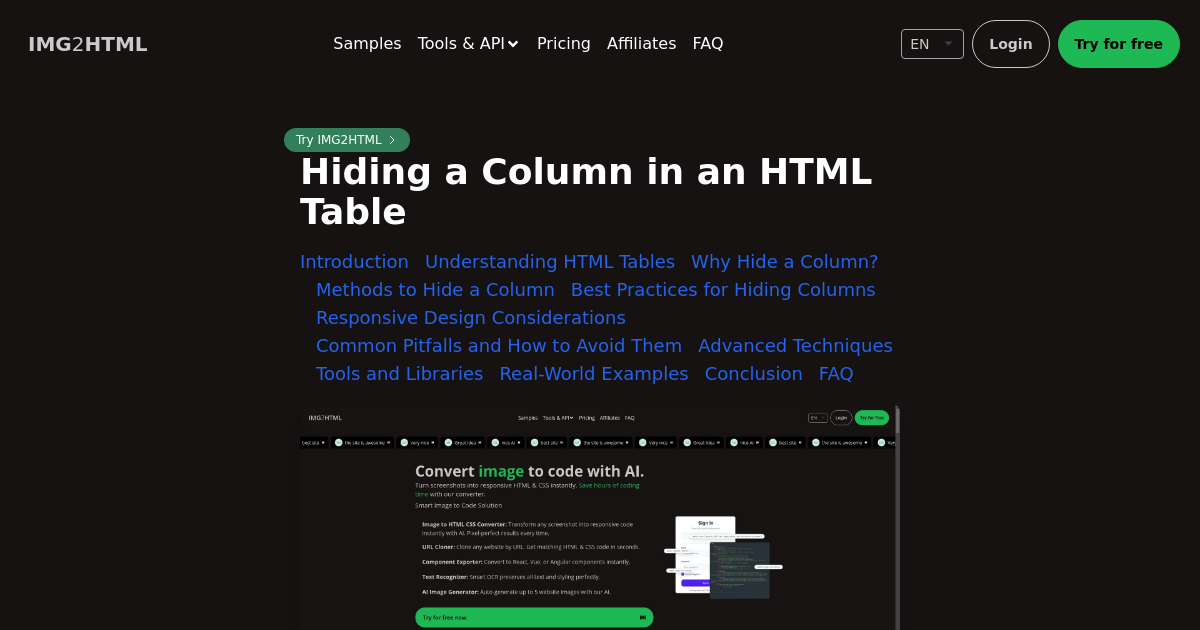This screenshot has width=1200, height=630.
Task: Expand the Tools & API menu
Action: (x=468, y=44)
